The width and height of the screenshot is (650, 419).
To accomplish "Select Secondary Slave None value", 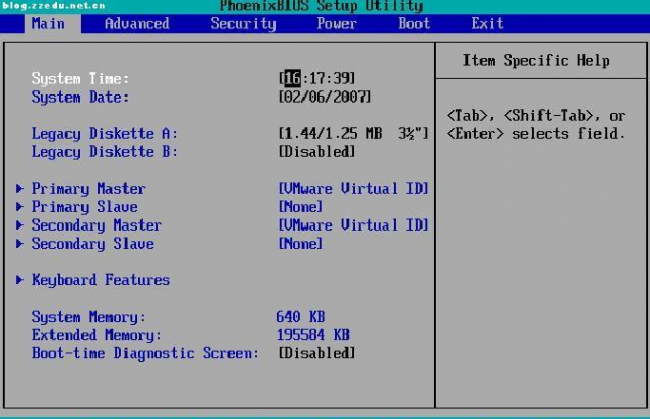I will pos(301,244).
